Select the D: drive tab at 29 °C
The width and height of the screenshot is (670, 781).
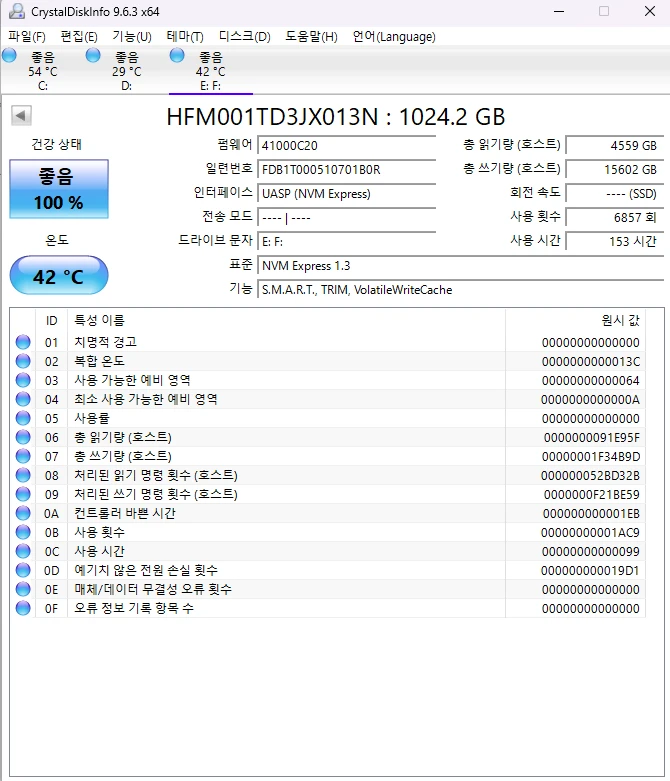(x=127, y=71)
